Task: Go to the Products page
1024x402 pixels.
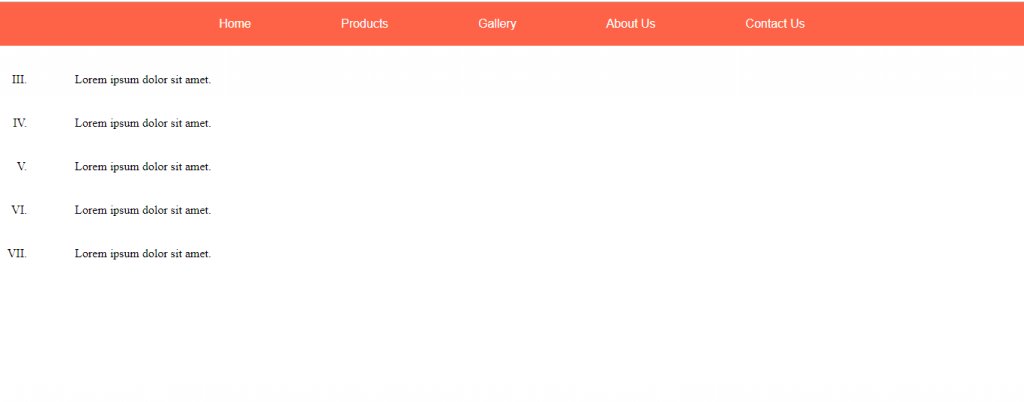Action: (x=364, y=23)
